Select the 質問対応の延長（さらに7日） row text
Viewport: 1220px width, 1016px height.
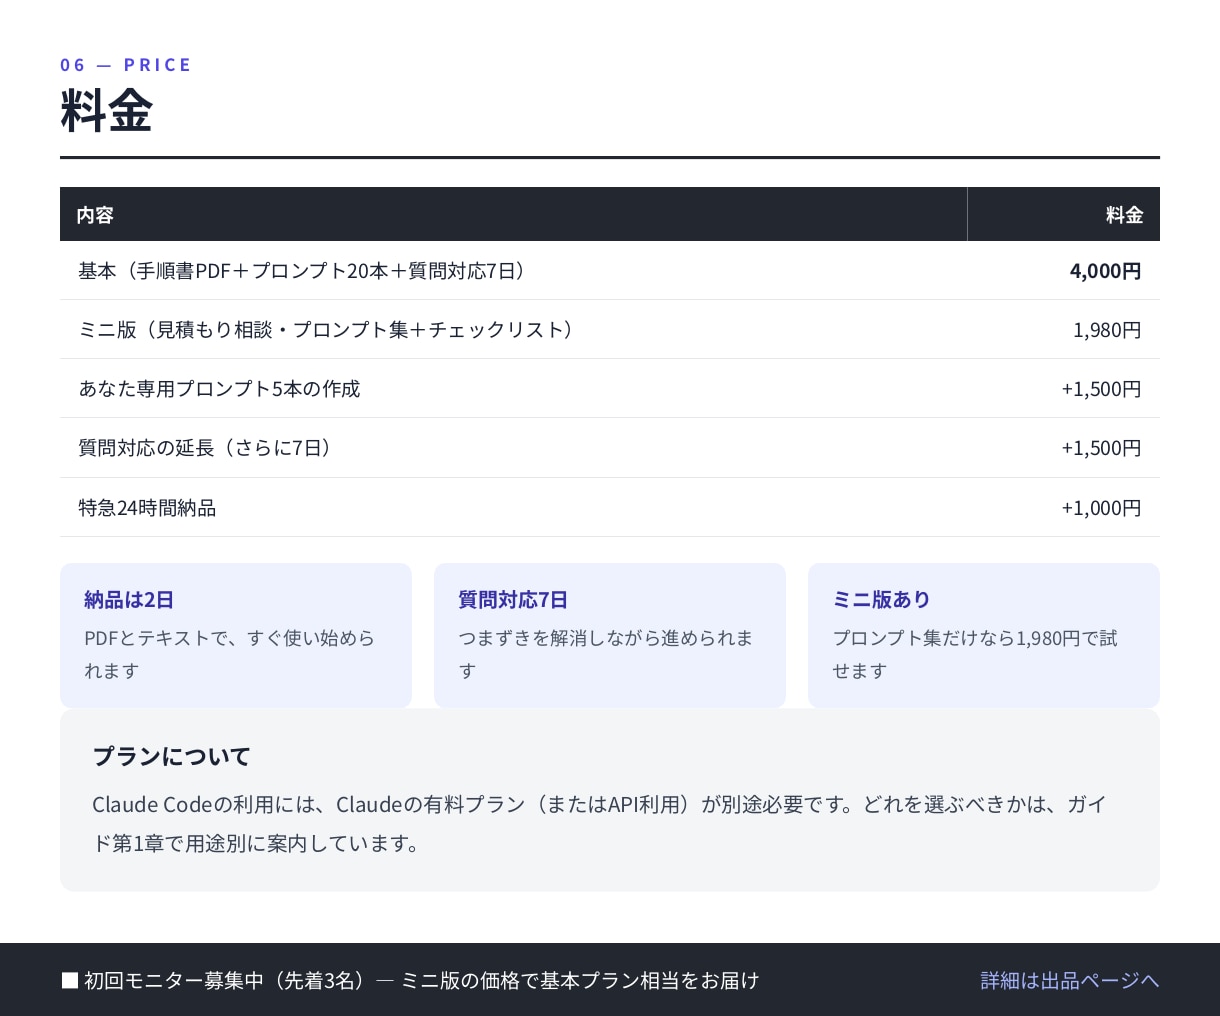click(x=206, y=448)
